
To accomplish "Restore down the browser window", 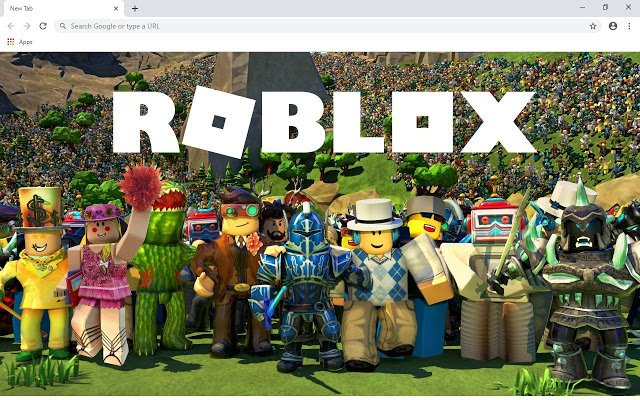I will point(605,7).
